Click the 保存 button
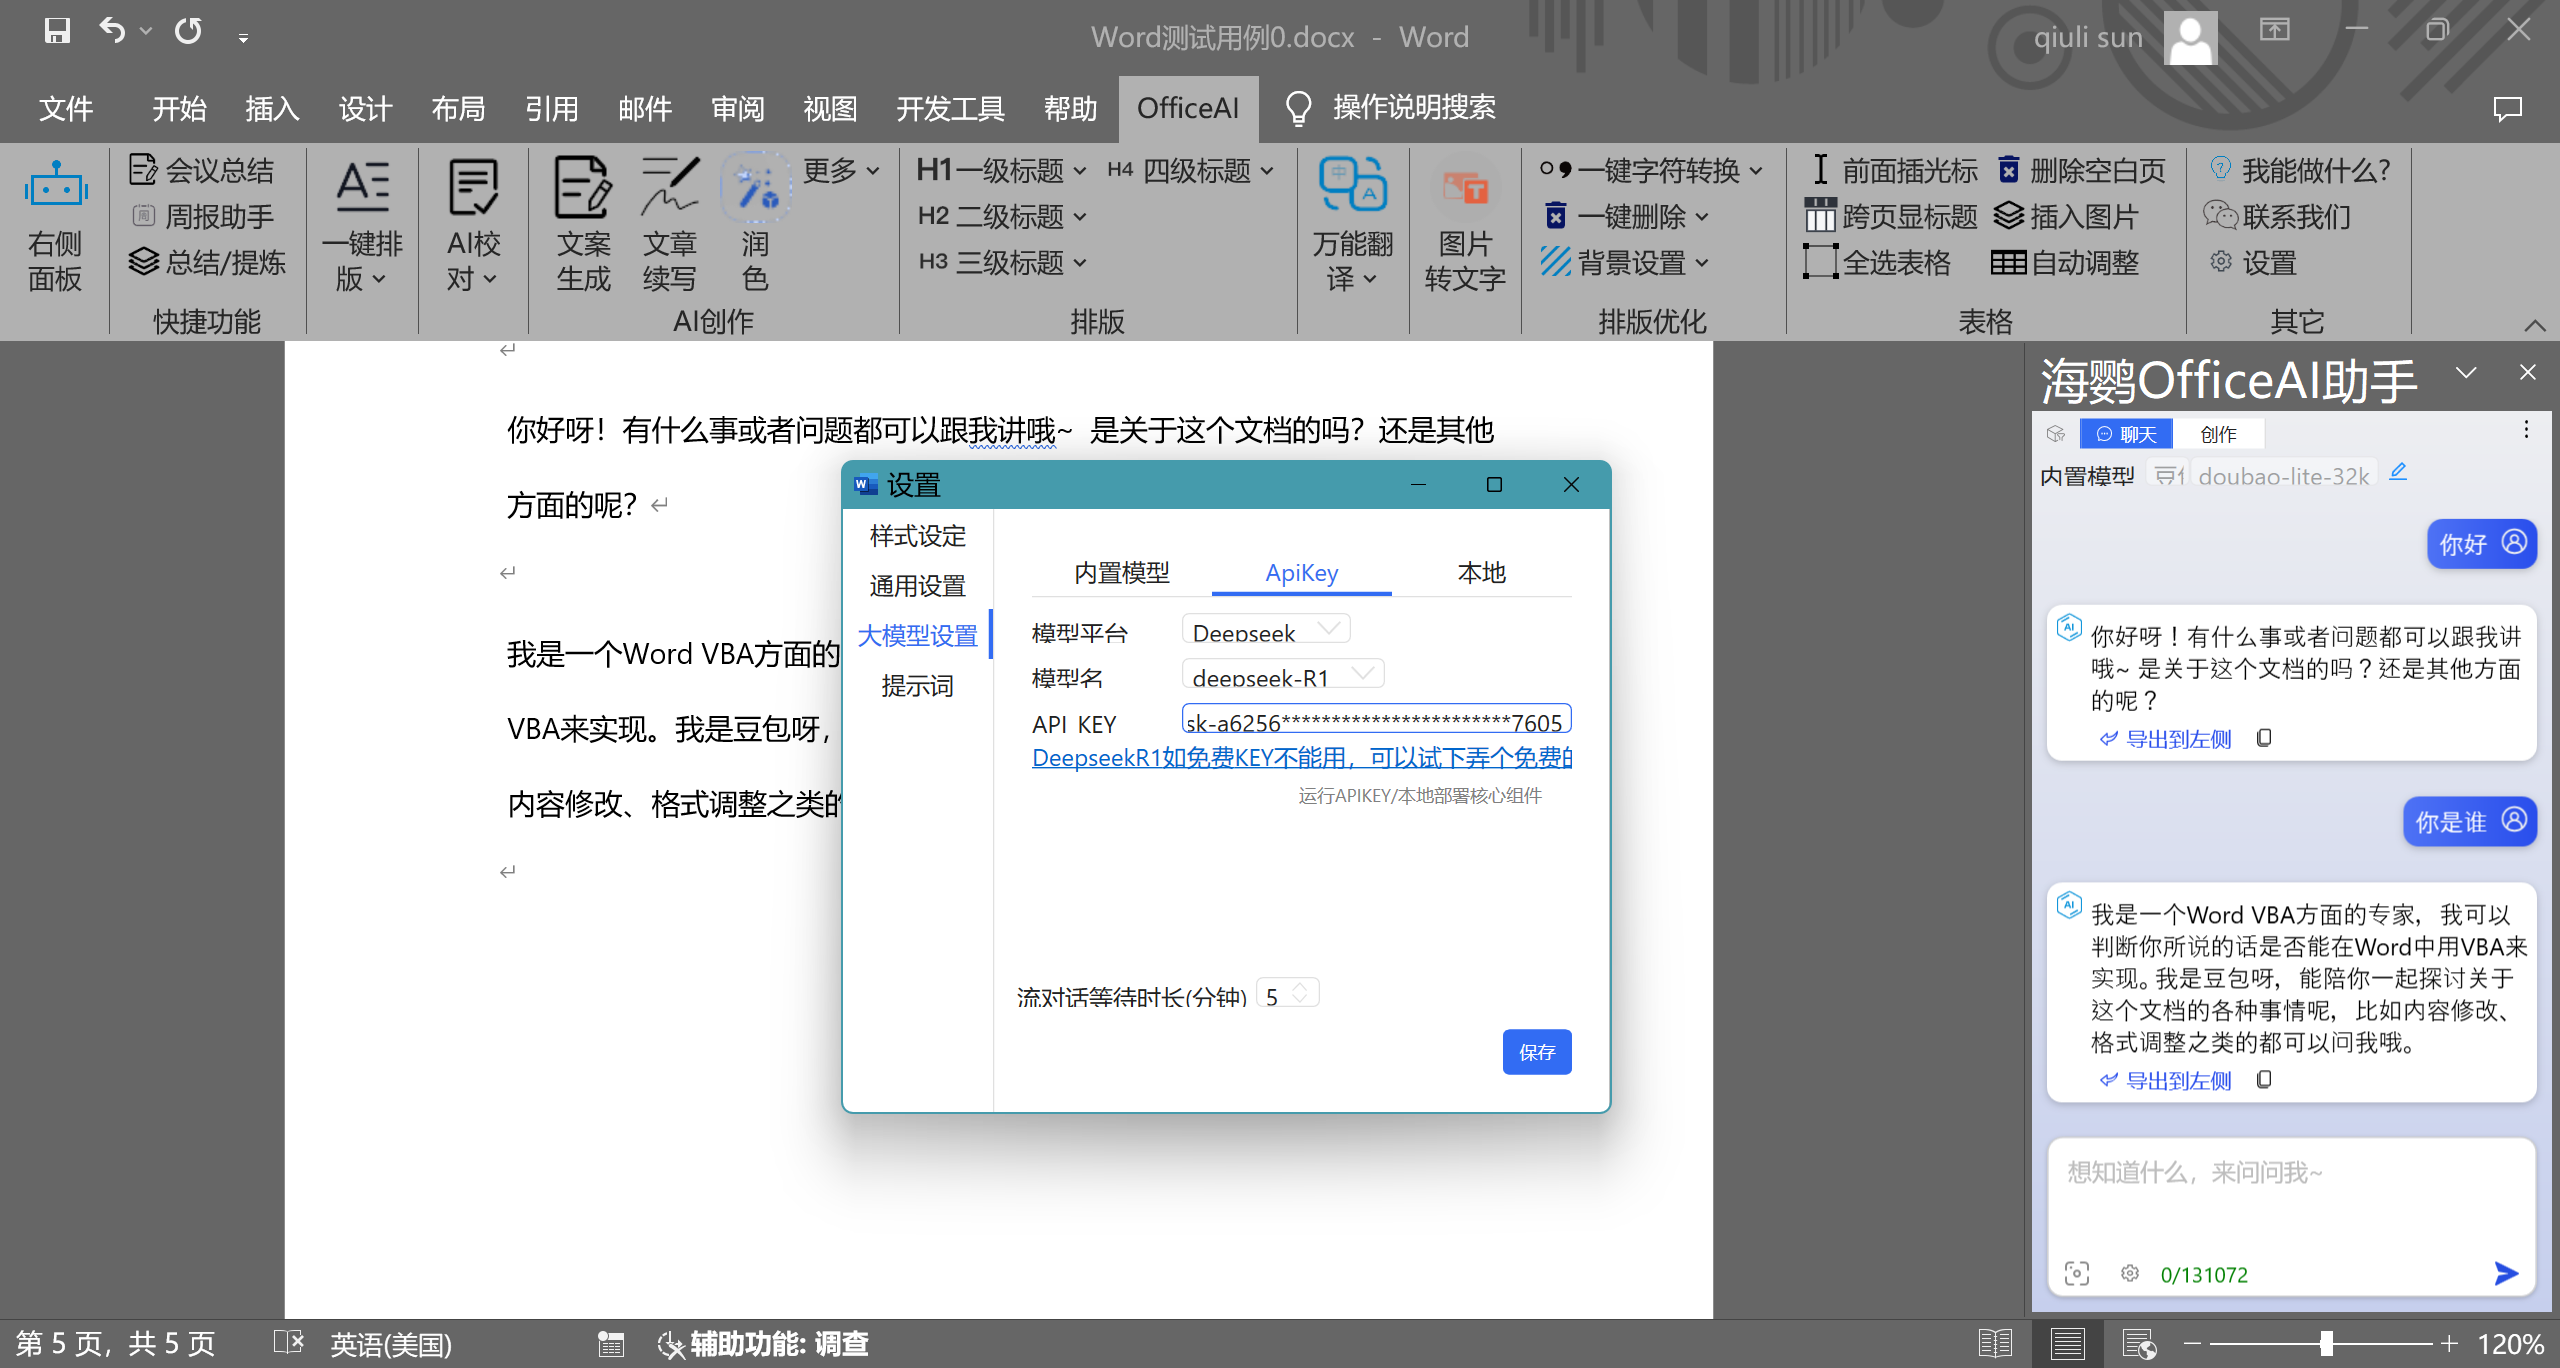Screen dimensions: 2560x1368 point(1536,1052)
